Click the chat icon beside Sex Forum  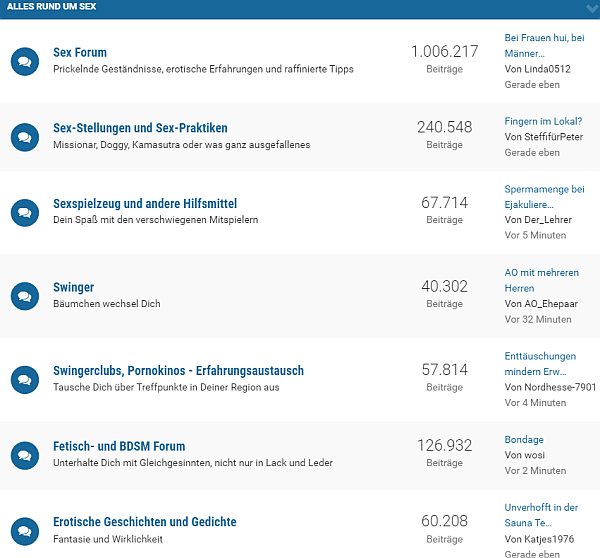24,61
